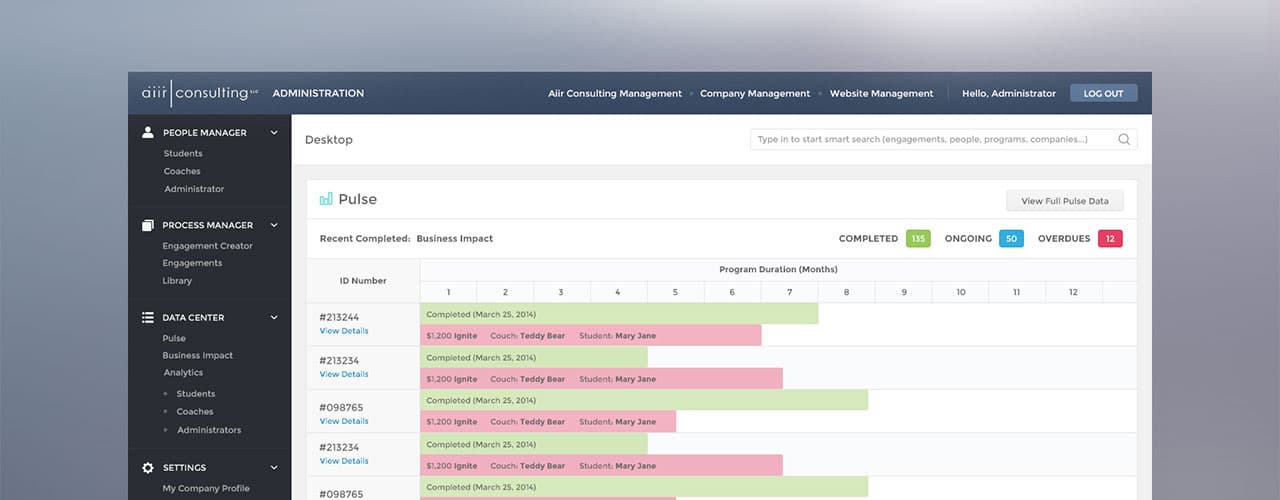Image resolution: width=1280 pixels, height=500 pixels.
Task: Click the green Completed 135 badge
Action: click(918, 239)
